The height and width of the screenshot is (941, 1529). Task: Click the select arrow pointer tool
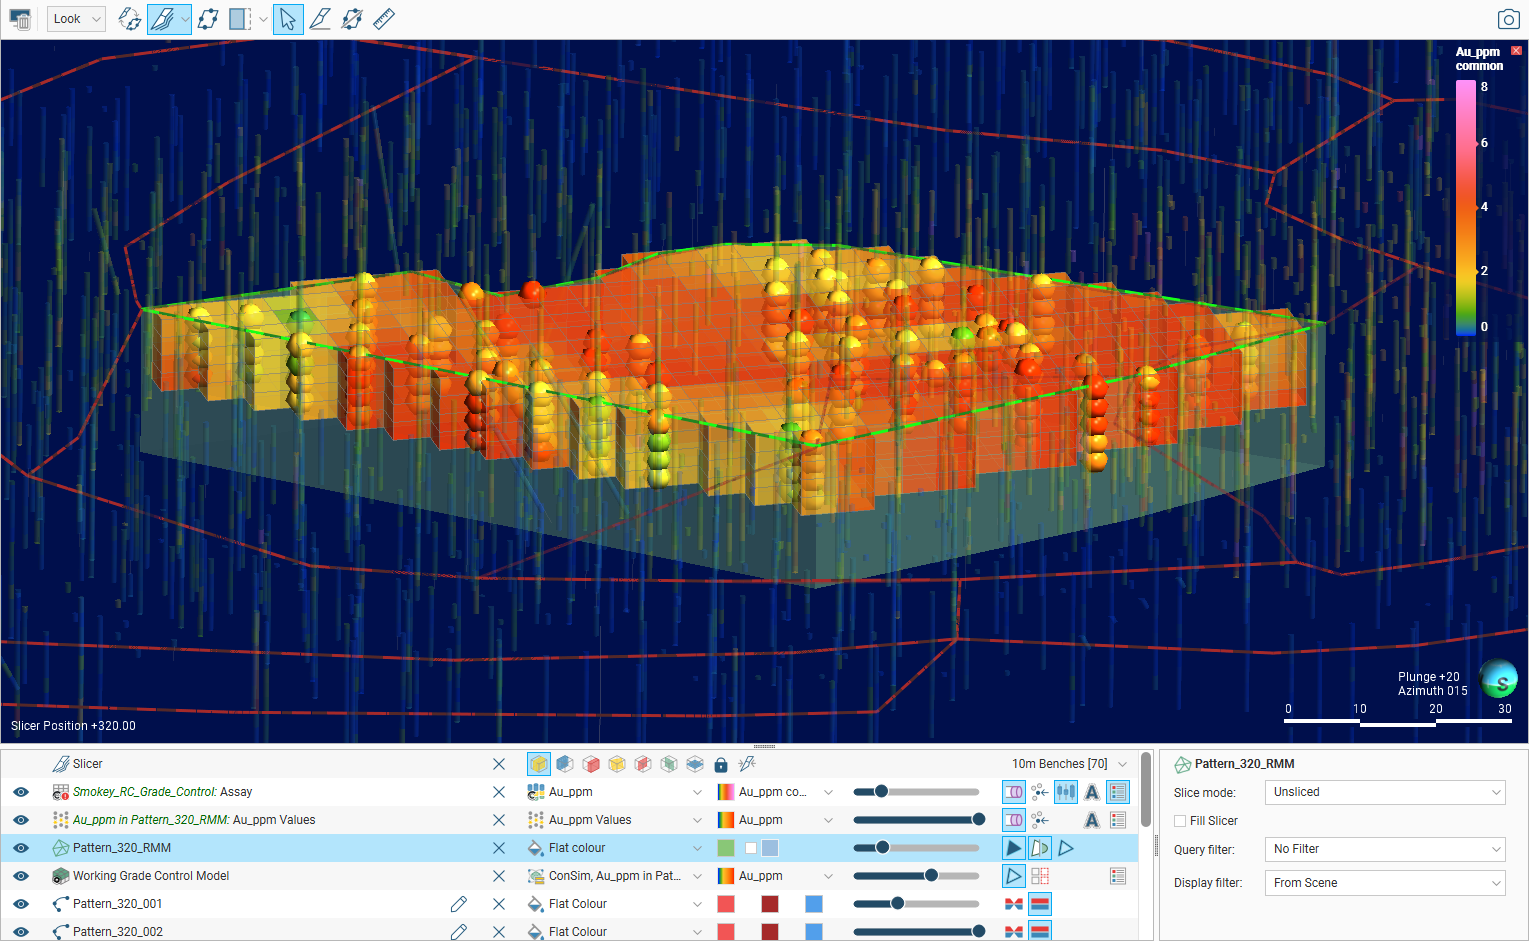pos(288,19)
